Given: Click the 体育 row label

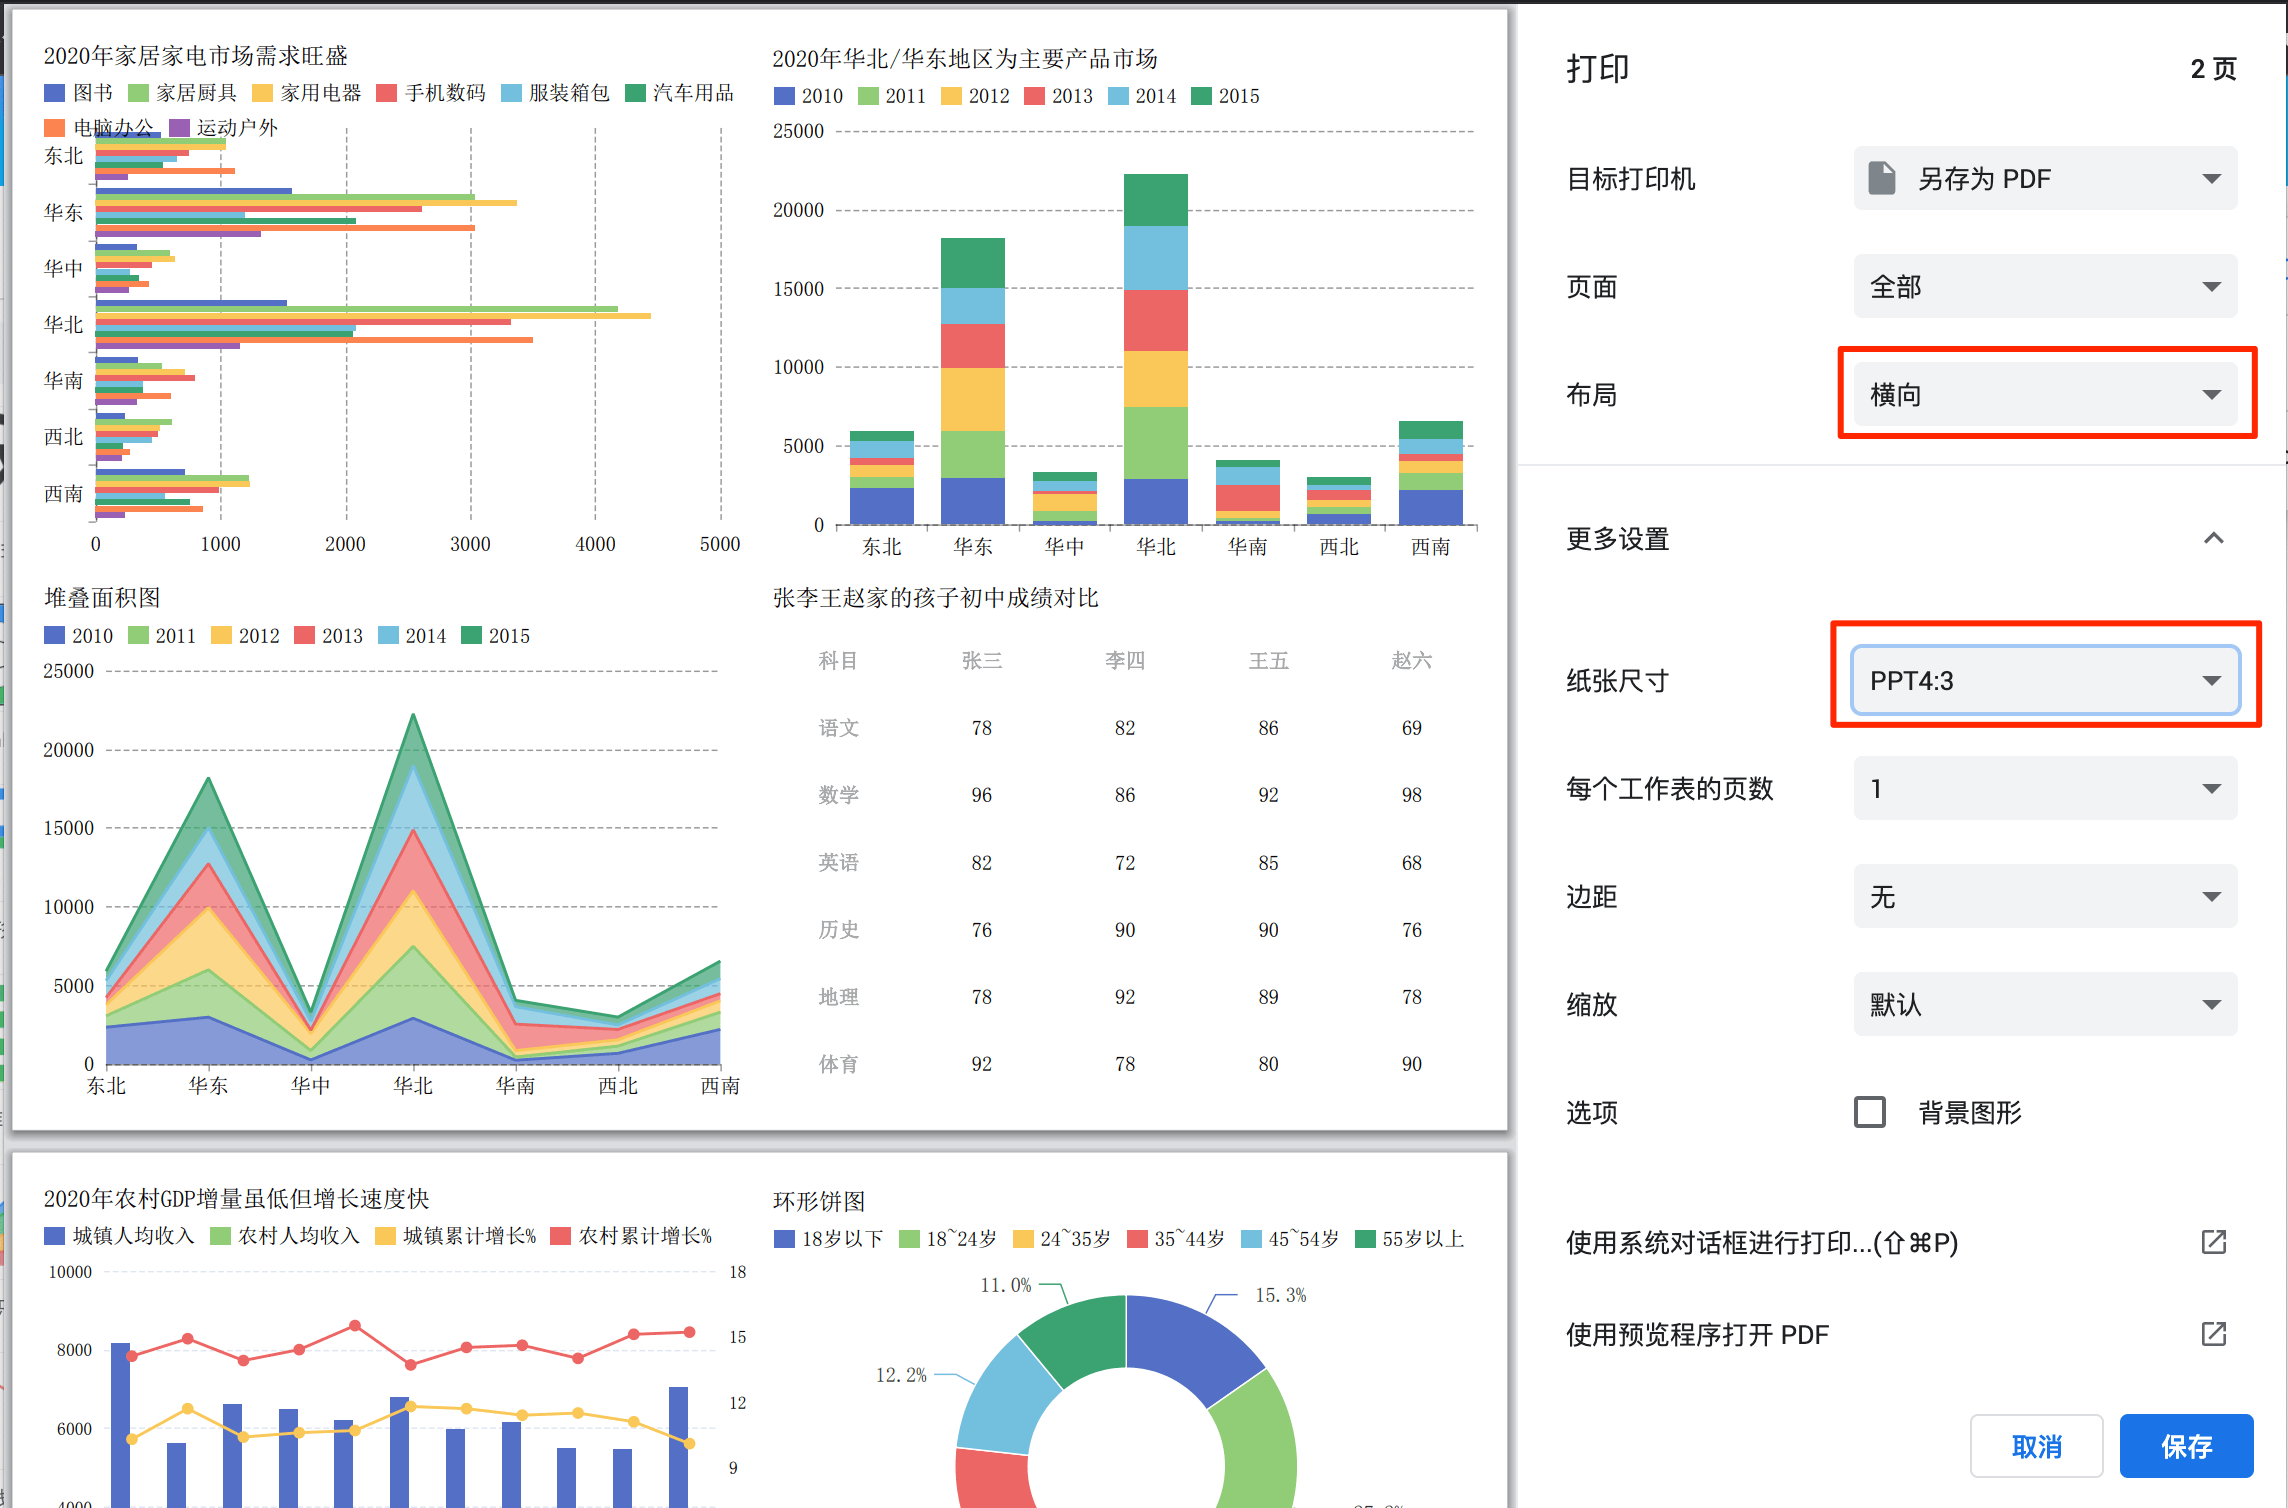Looking at the screenshot, I should [838, 1064].
